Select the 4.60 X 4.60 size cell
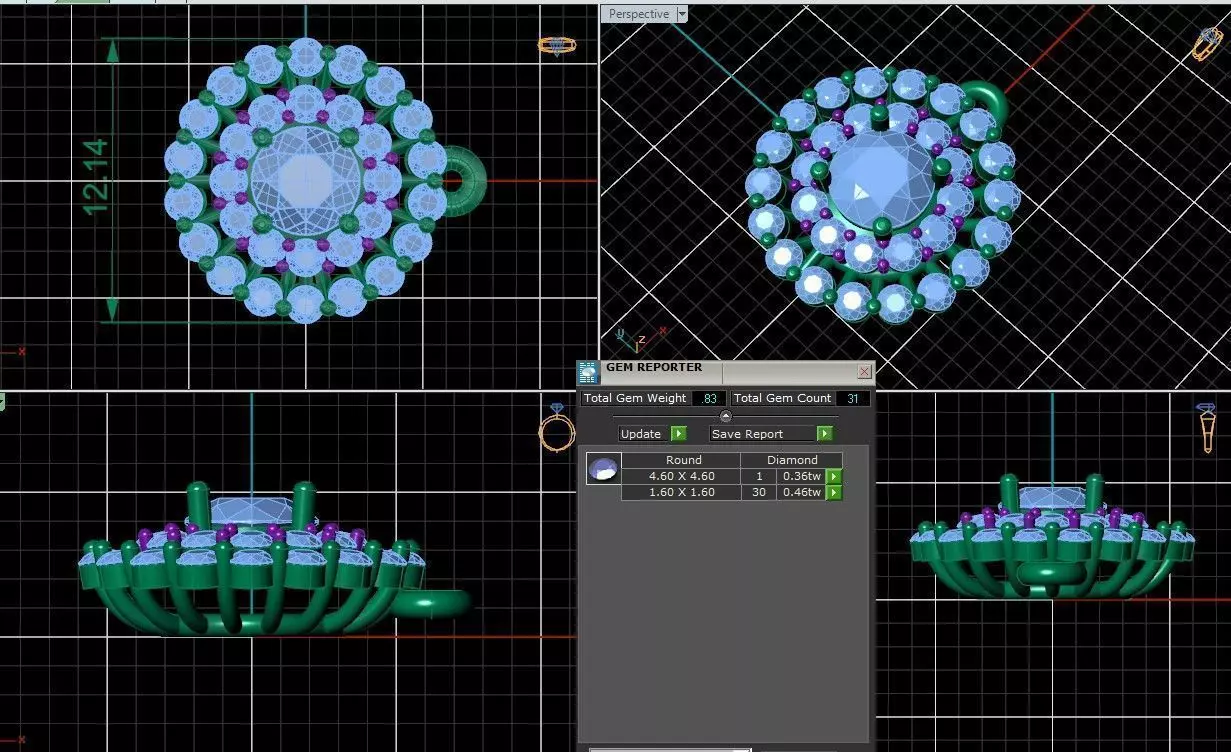The width and height of the screenshot is (1231, 752). pyautogui.click(x=681, y=477)
